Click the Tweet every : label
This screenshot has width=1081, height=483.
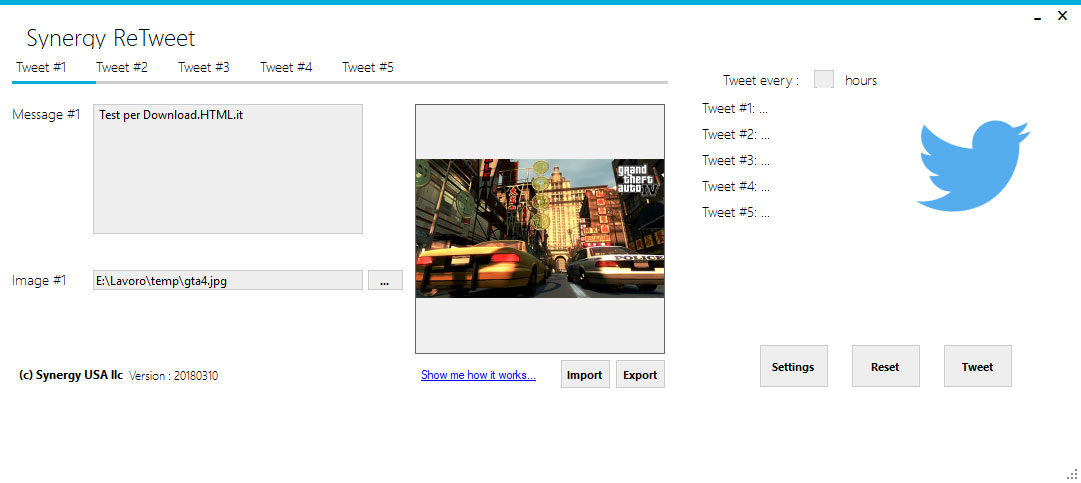tap(761, 81)
